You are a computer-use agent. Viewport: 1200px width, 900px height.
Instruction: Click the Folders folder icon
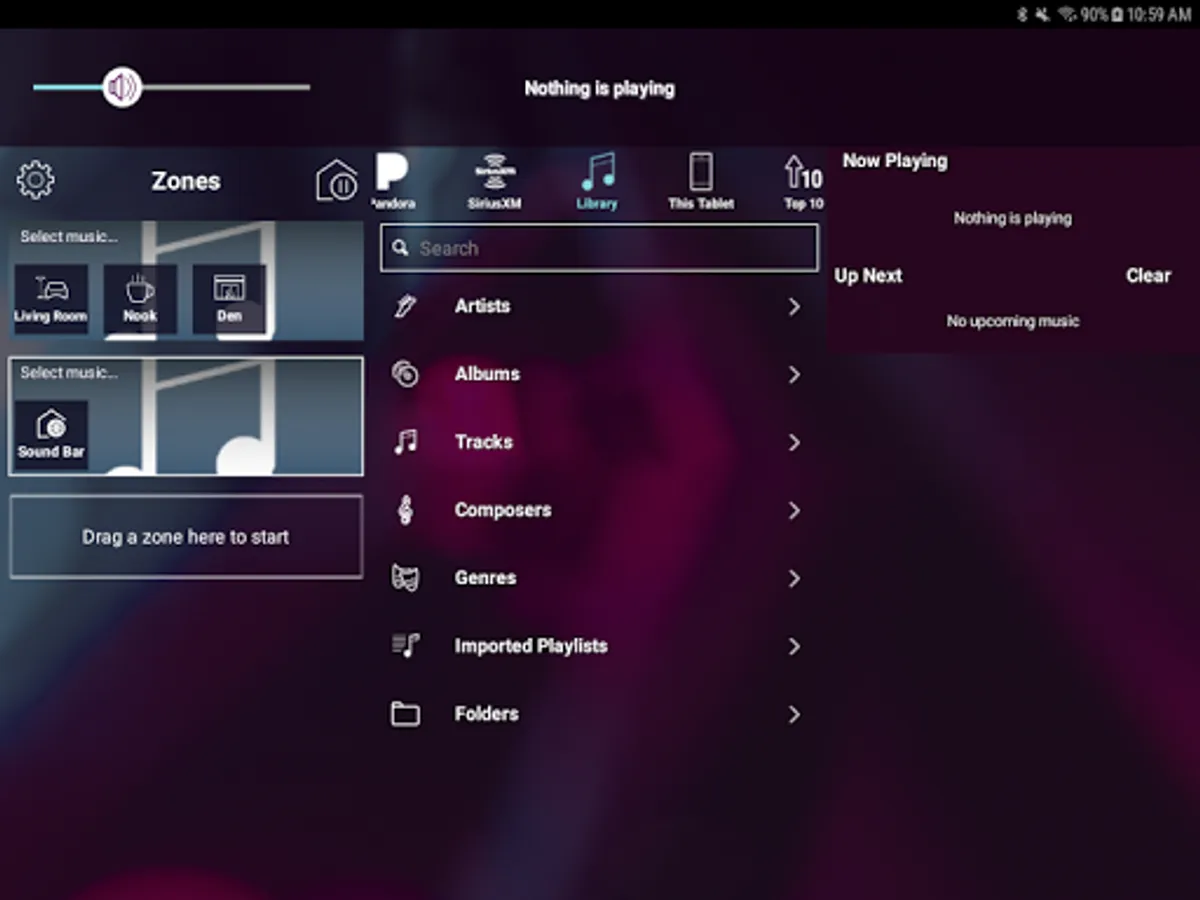click(x=405, y=714)
